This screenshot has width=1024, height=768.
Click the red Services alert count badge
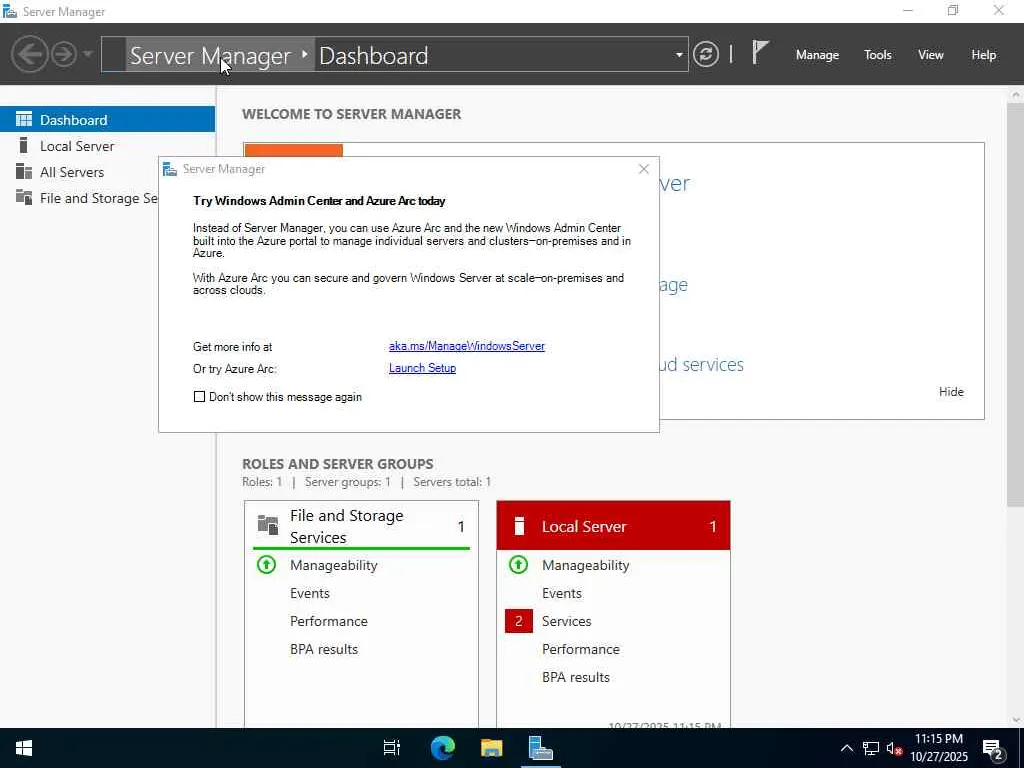[519, 621]
